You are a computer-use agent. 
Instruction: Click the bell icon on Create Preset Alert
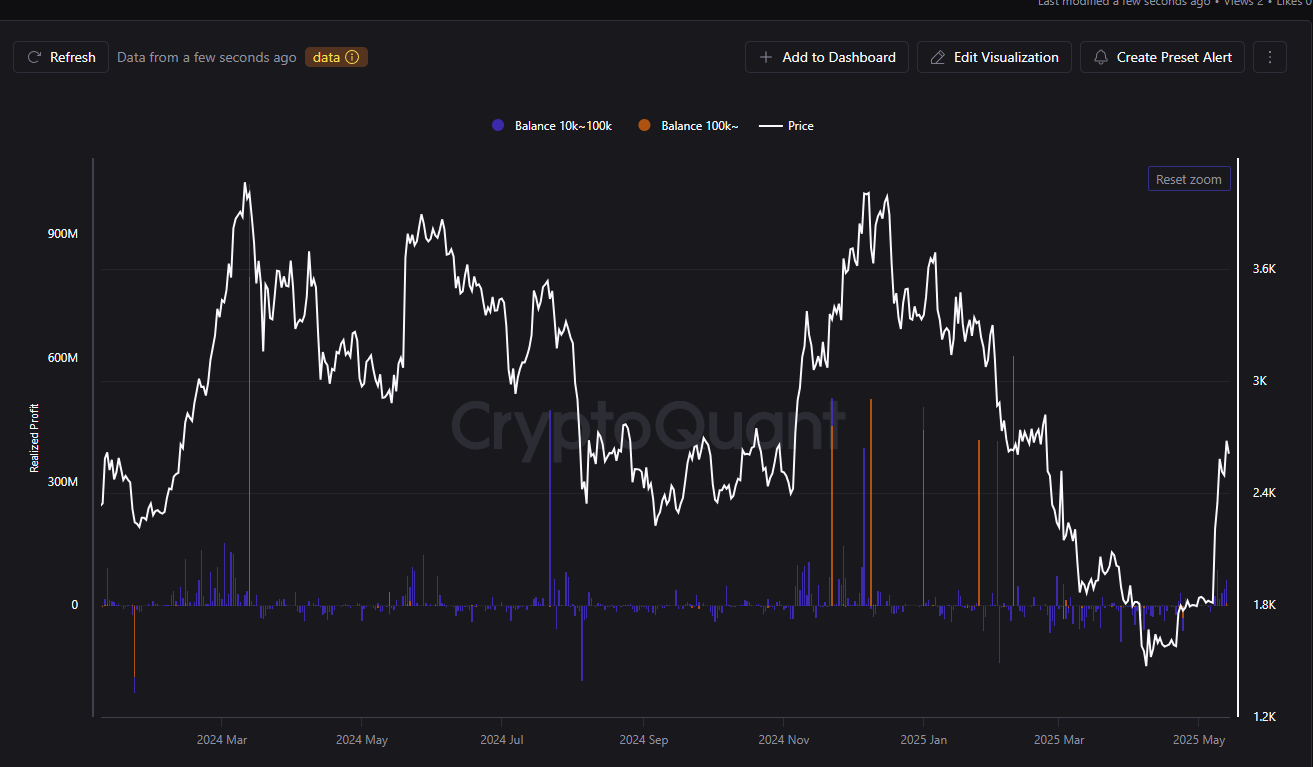[x=1101, y=57]
